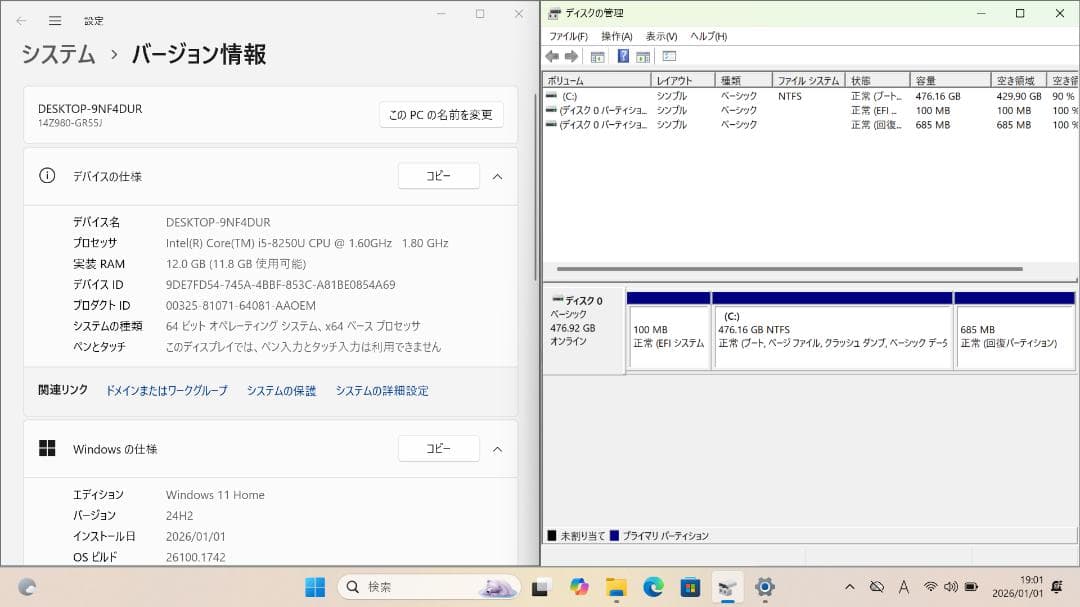Click the back arrow in Disk Management toolbar

pos(552,56)
